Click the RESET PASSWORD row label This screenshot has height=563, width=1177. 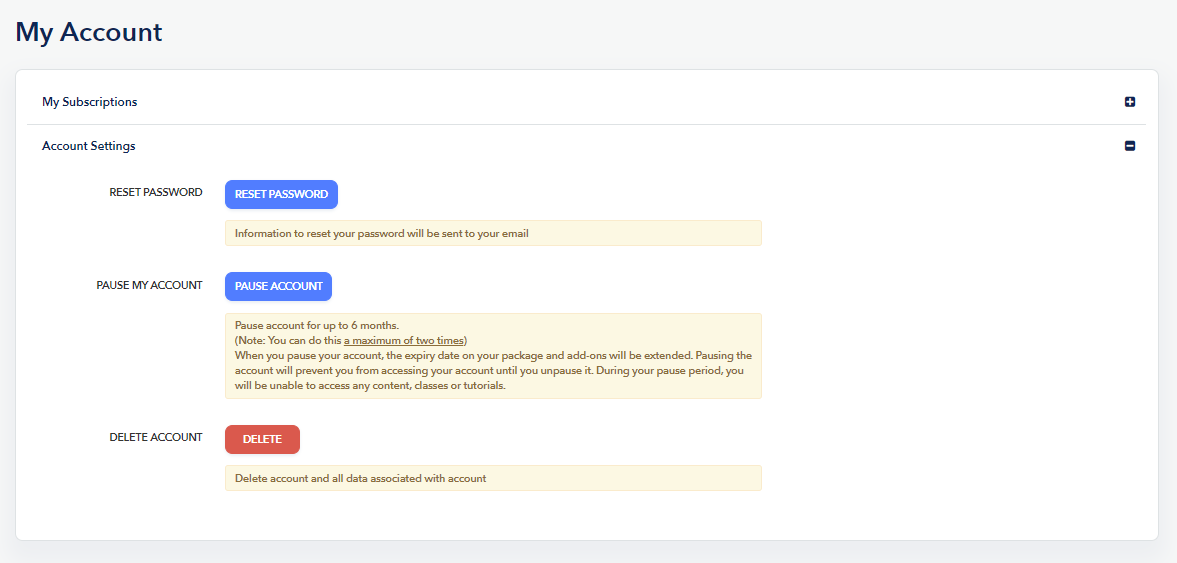(156, 193)
